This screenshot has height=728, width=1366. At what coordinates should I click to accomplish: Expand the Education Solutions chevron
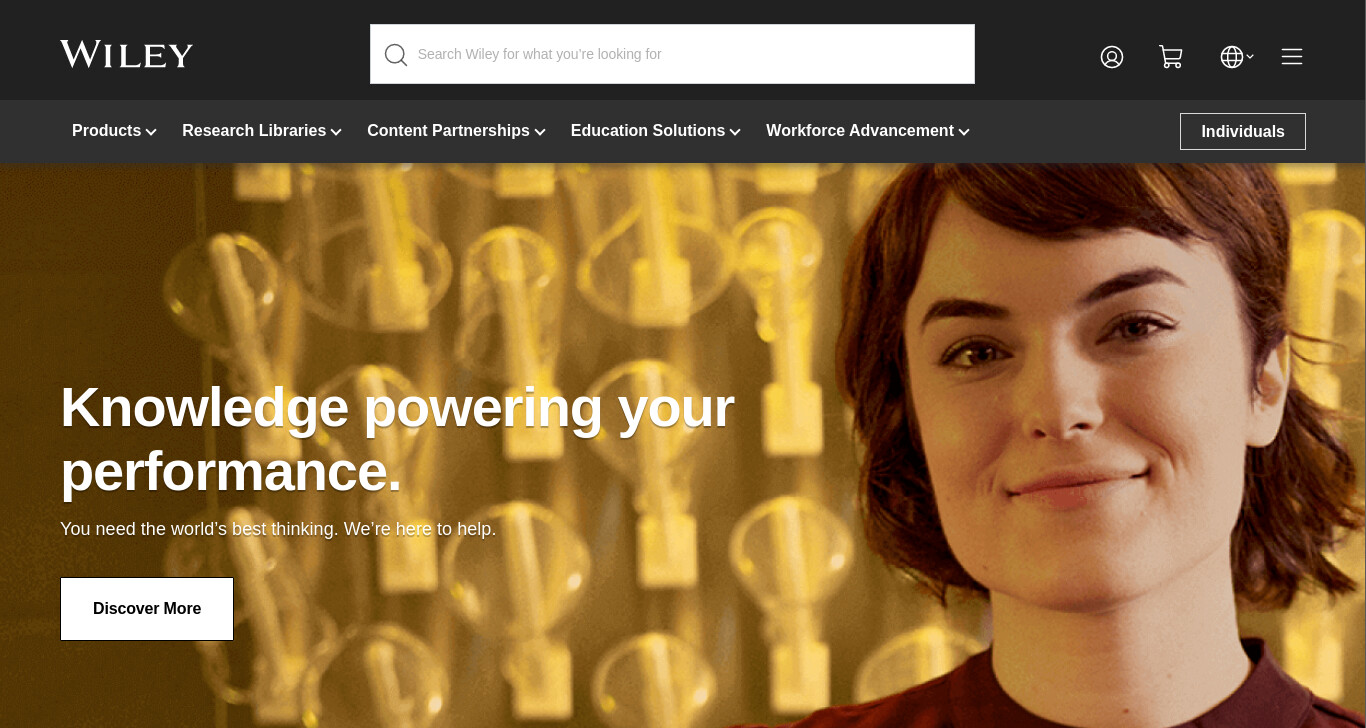[735, 132]
